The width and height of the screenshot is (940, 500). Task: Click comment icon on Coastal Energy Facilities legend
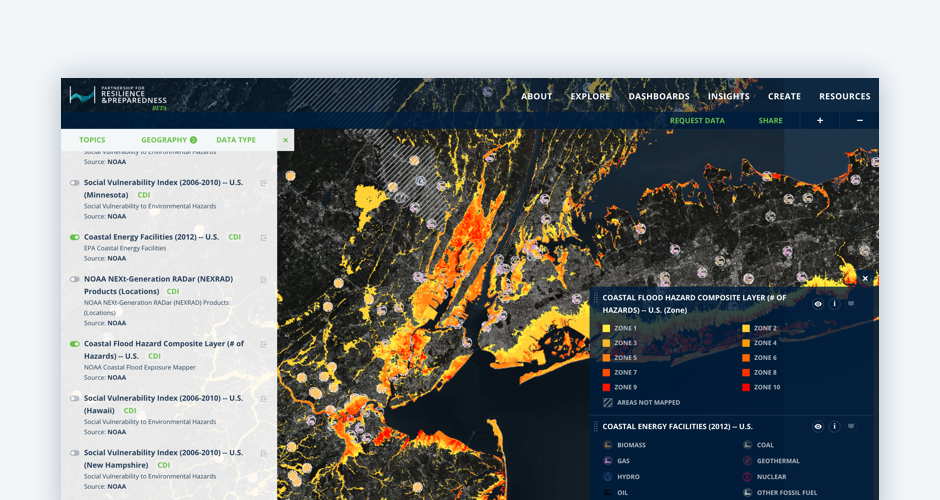851,426
